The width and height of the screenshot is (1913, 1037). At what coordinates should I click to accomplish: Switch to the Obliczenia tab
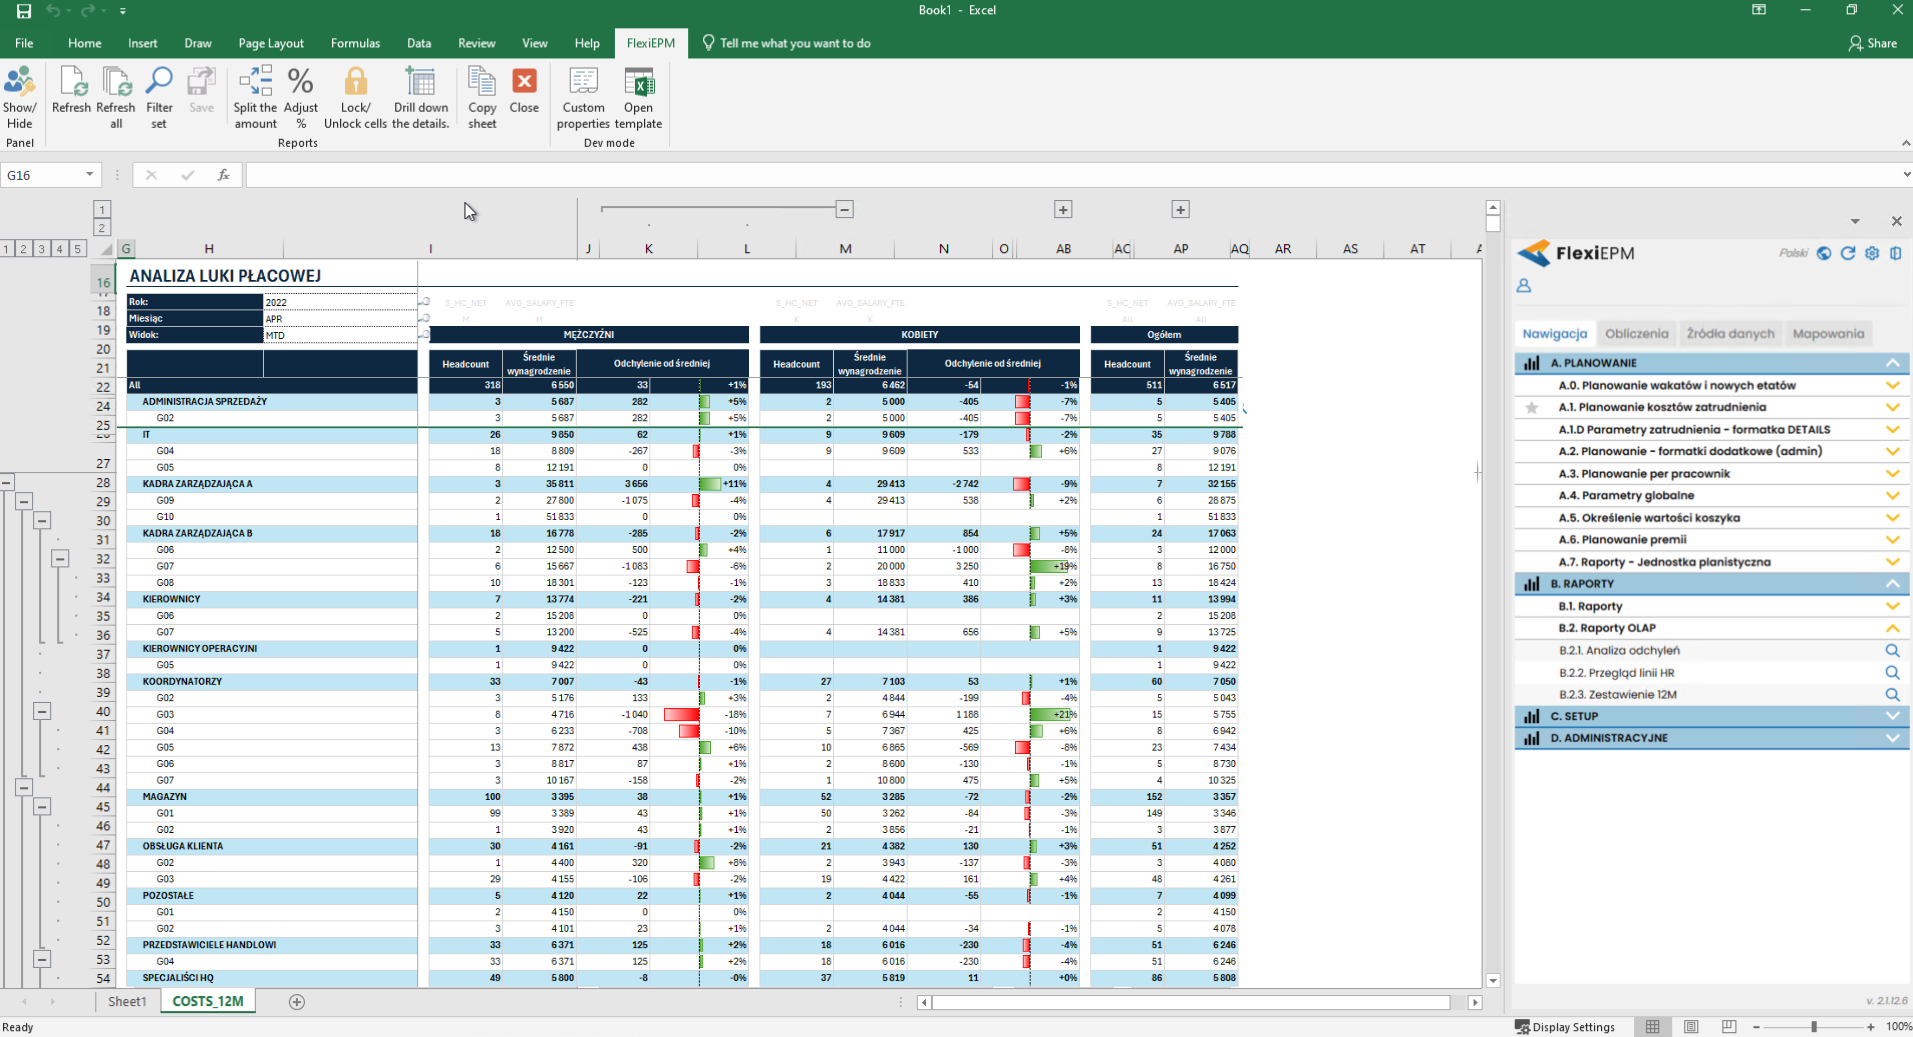pyautogui.click(x=1636, y=334)
